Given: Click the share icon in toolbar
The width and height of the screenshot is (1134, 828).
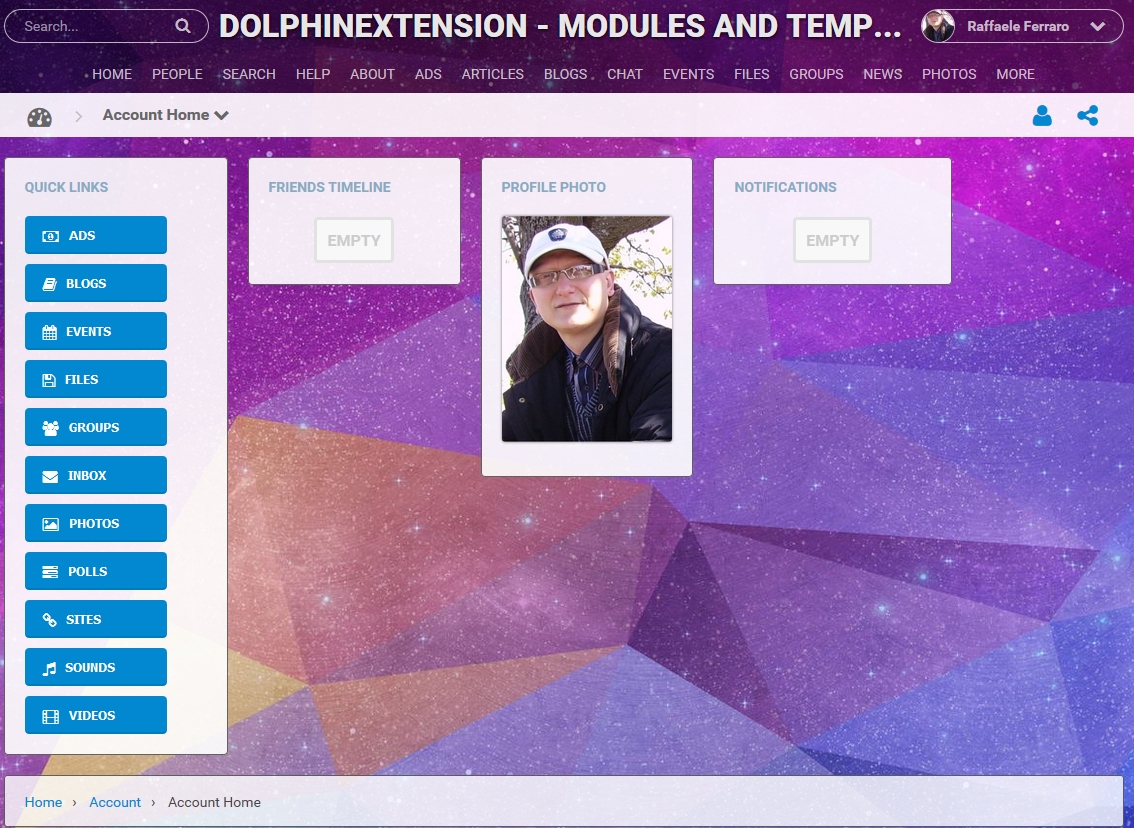Looking at the screenshot, I should (x=1088, y=116).
